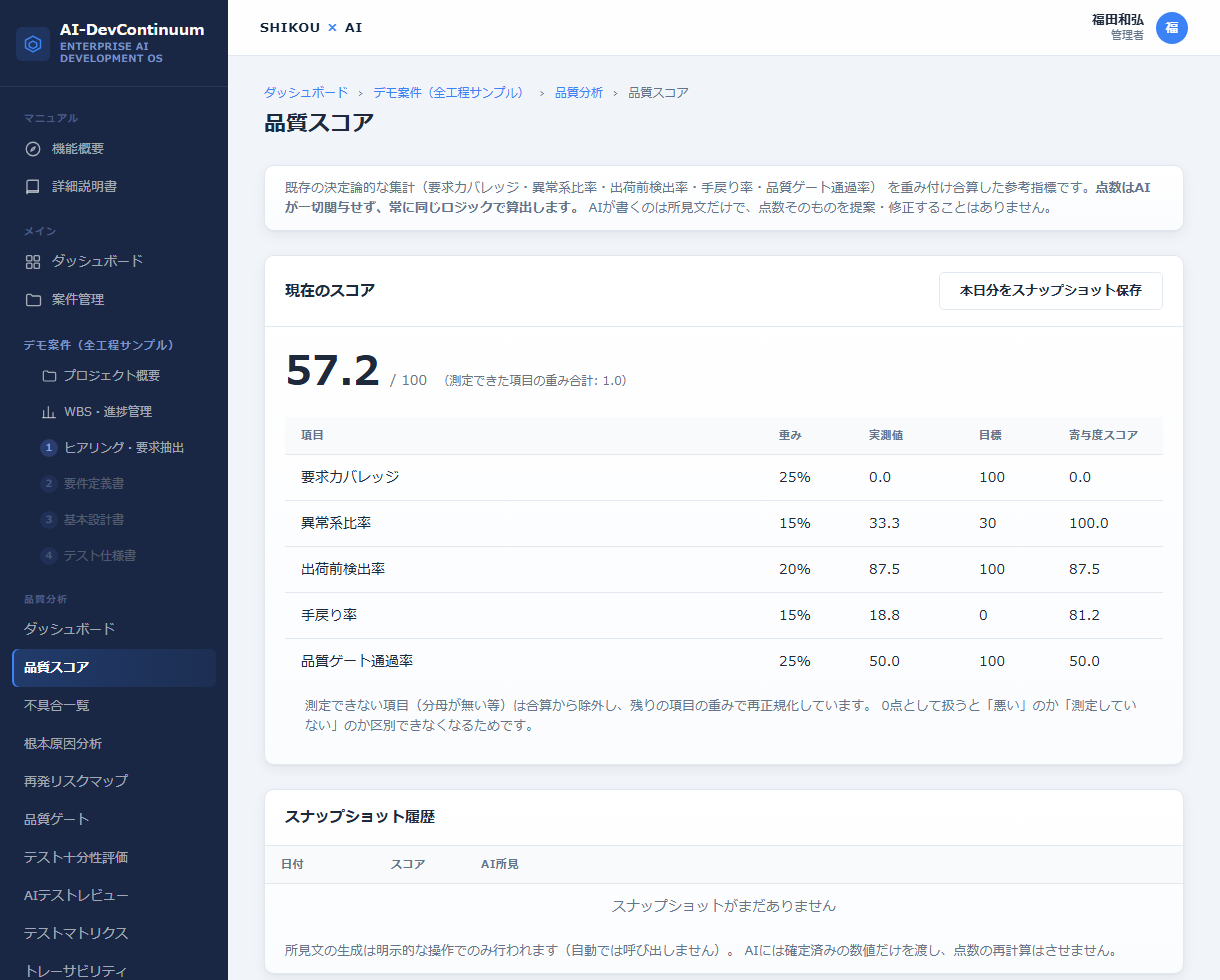This screenshot has height=980, width=1220.
Task: Click the compass icon beside 機能概要
Action: click(x=33, y=149)
